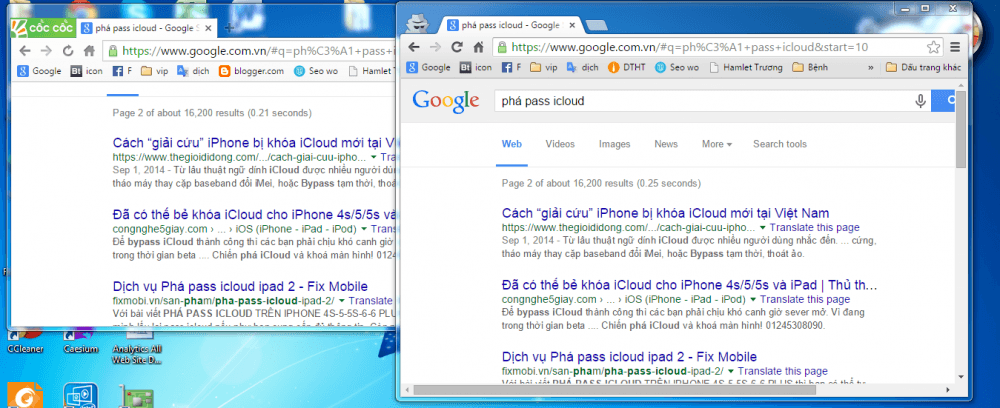Translate thegioididong result page in Chrome
Image resolution: width=1000 pixels, height=408 pixels.
(814, 228)
